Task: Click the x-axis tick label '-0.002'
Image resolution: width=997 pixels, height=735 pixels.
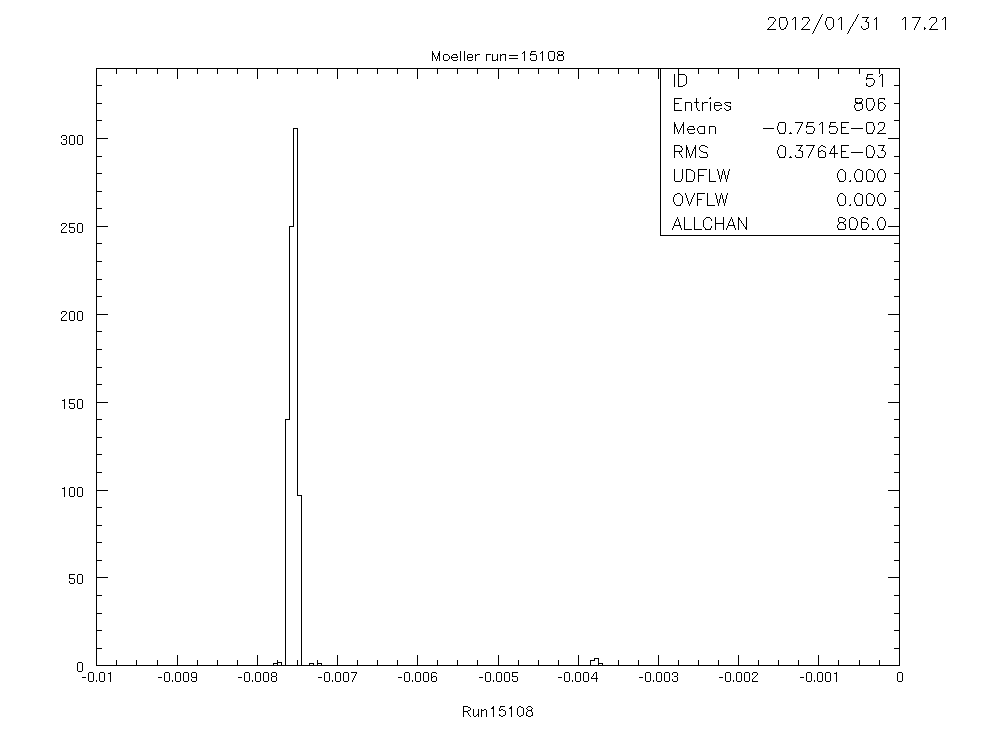Action: (x=738, y=678)
